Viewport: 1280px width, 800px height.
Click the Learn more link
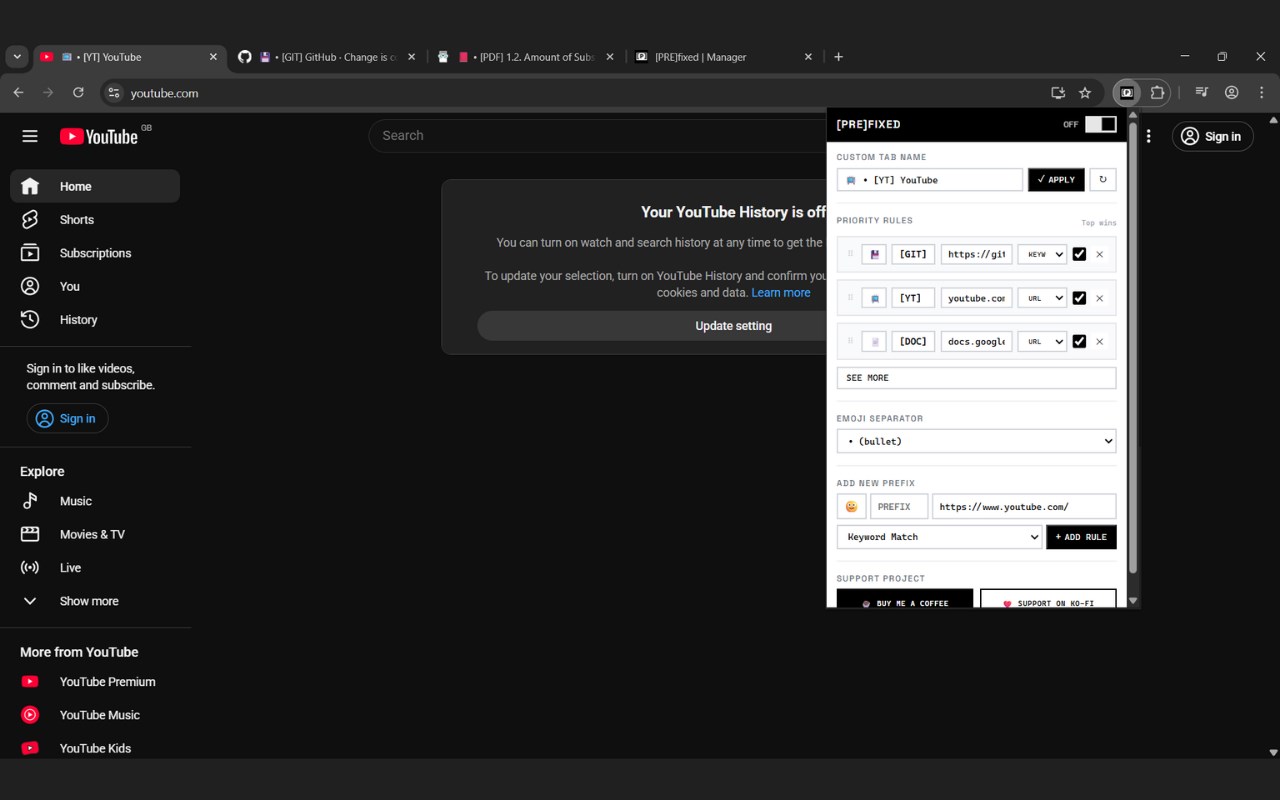click(x=781, y=293)
